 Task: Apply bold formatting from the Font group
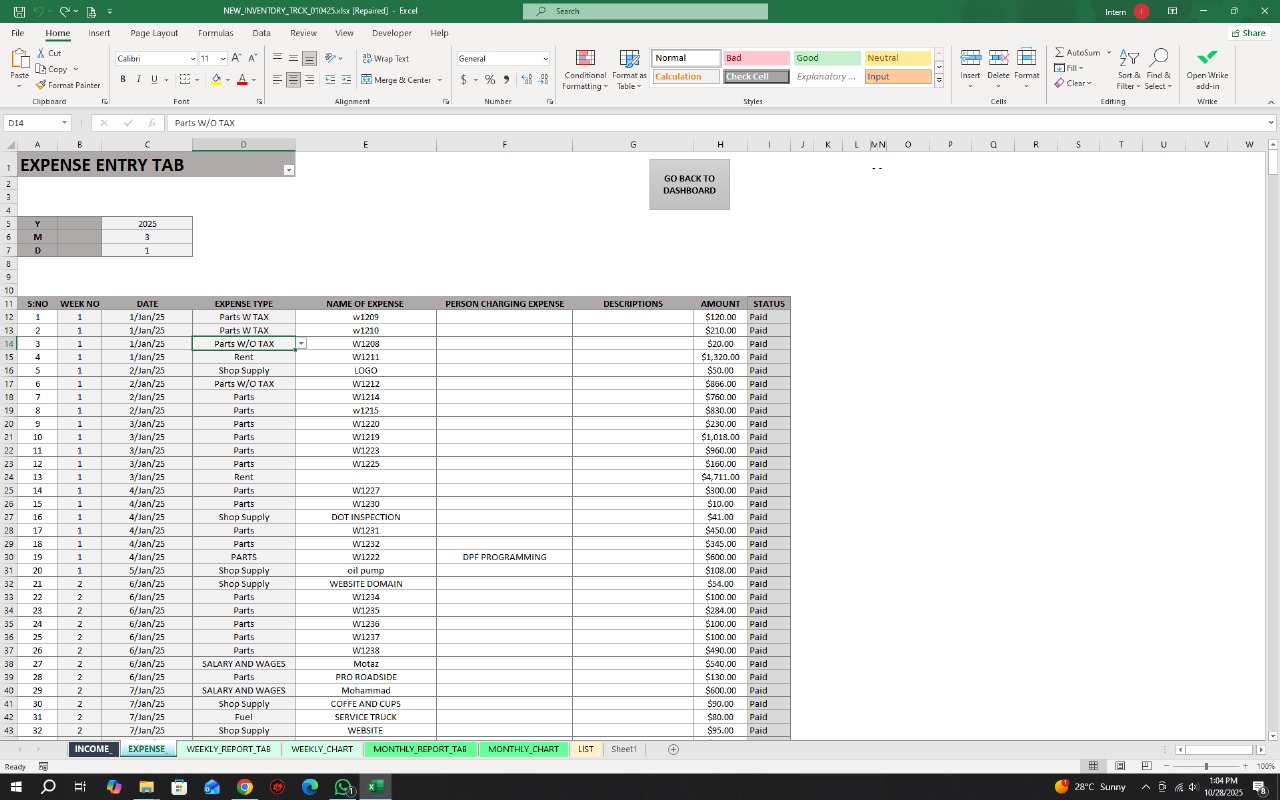122,79
